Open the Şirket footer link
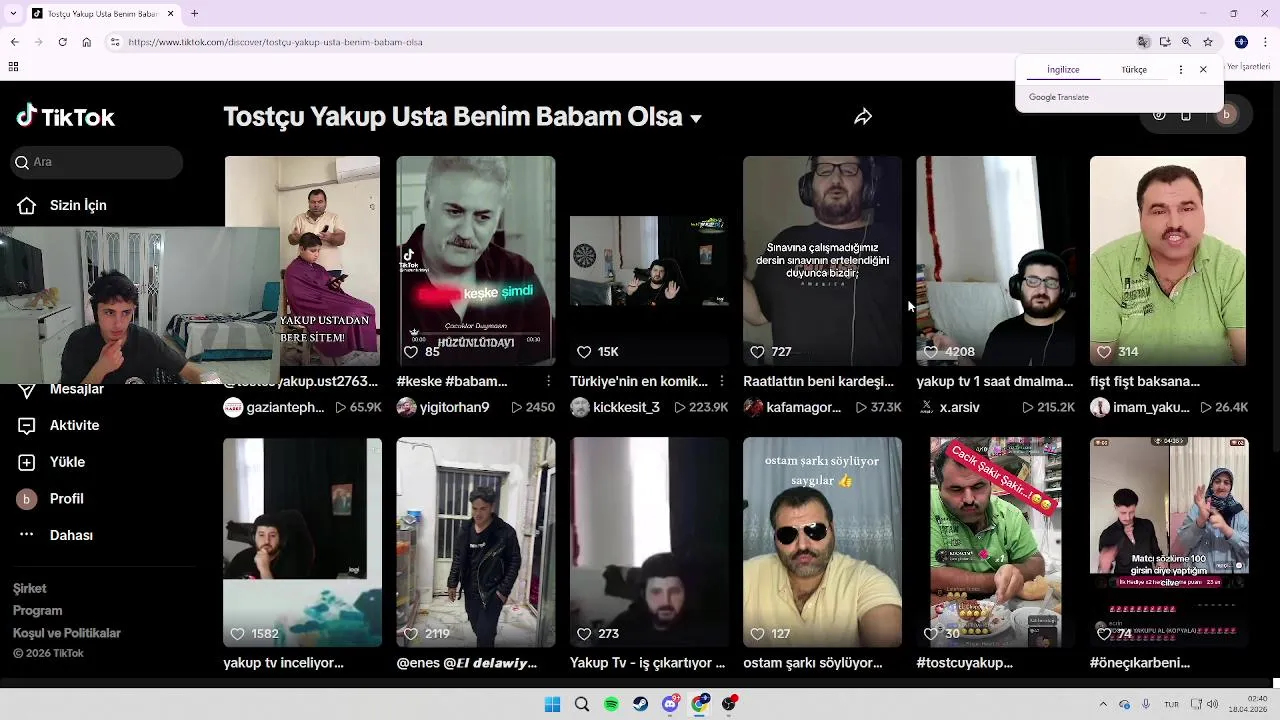This screenshot has width=1280, height=720. point(30,589)
